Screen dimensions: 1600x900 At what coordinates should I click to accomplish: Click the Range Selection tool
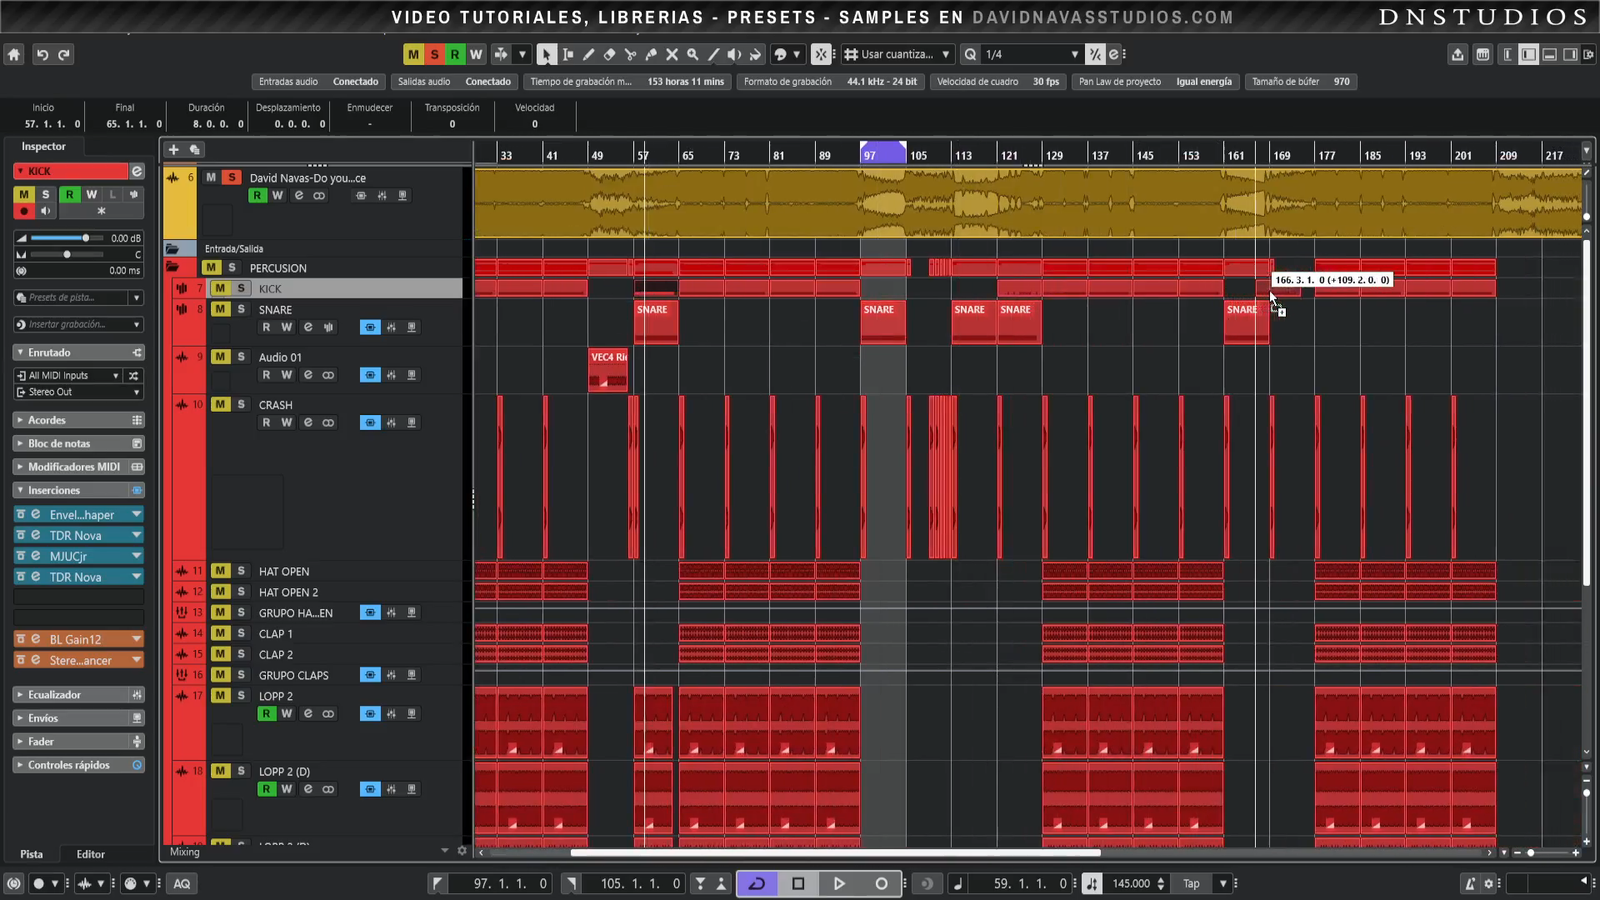point(567,55)
